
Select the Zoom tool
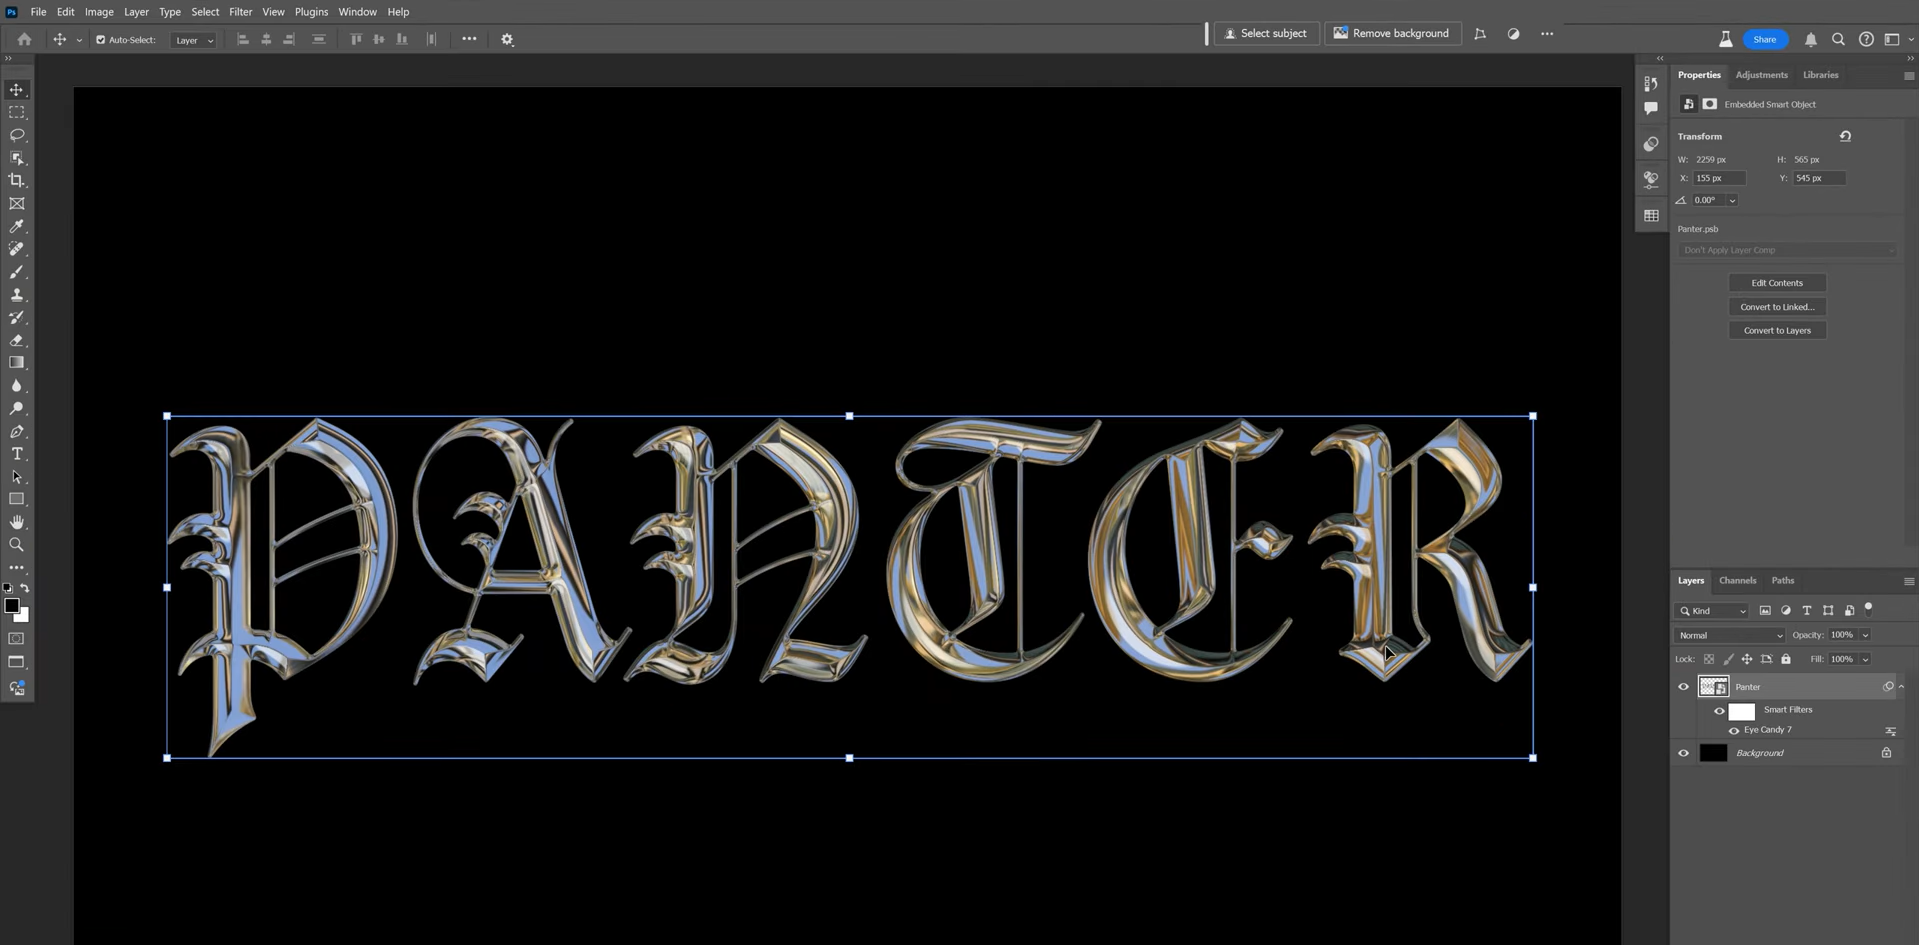(x=17, y=545)
